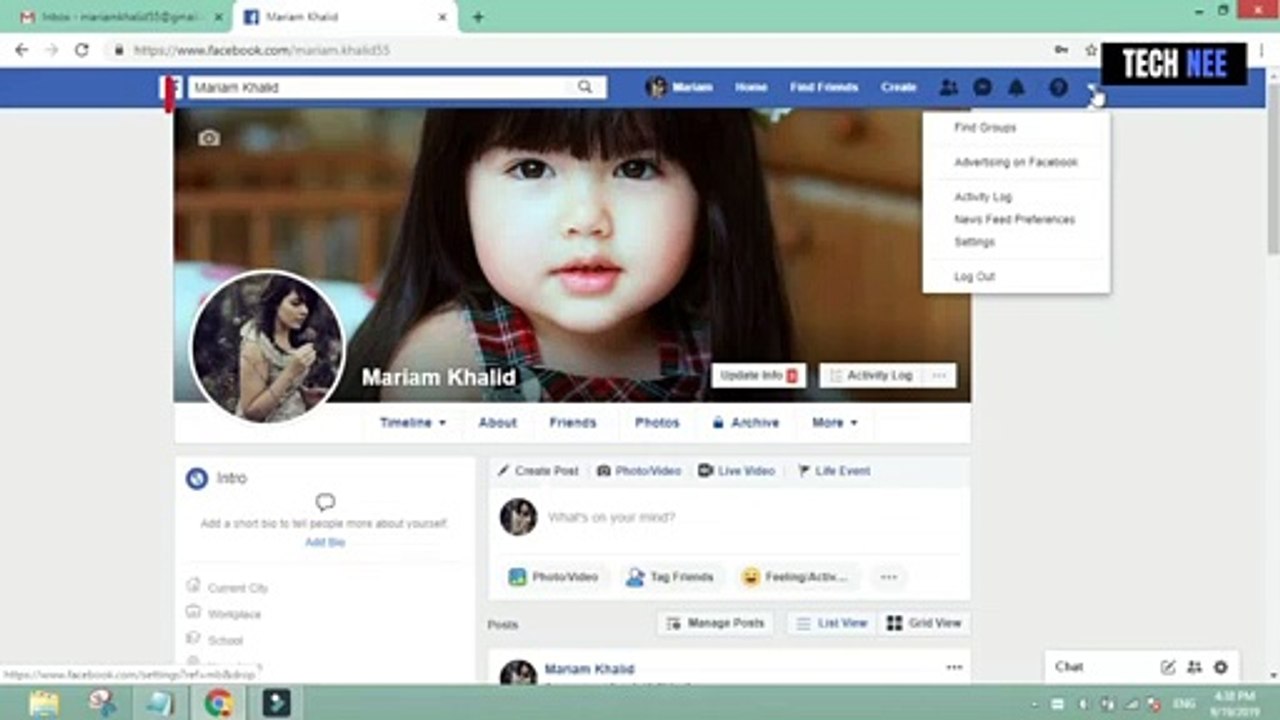Expand the More dropdown tab
The image size is (1280, 720).
click(x=835, y=423)
